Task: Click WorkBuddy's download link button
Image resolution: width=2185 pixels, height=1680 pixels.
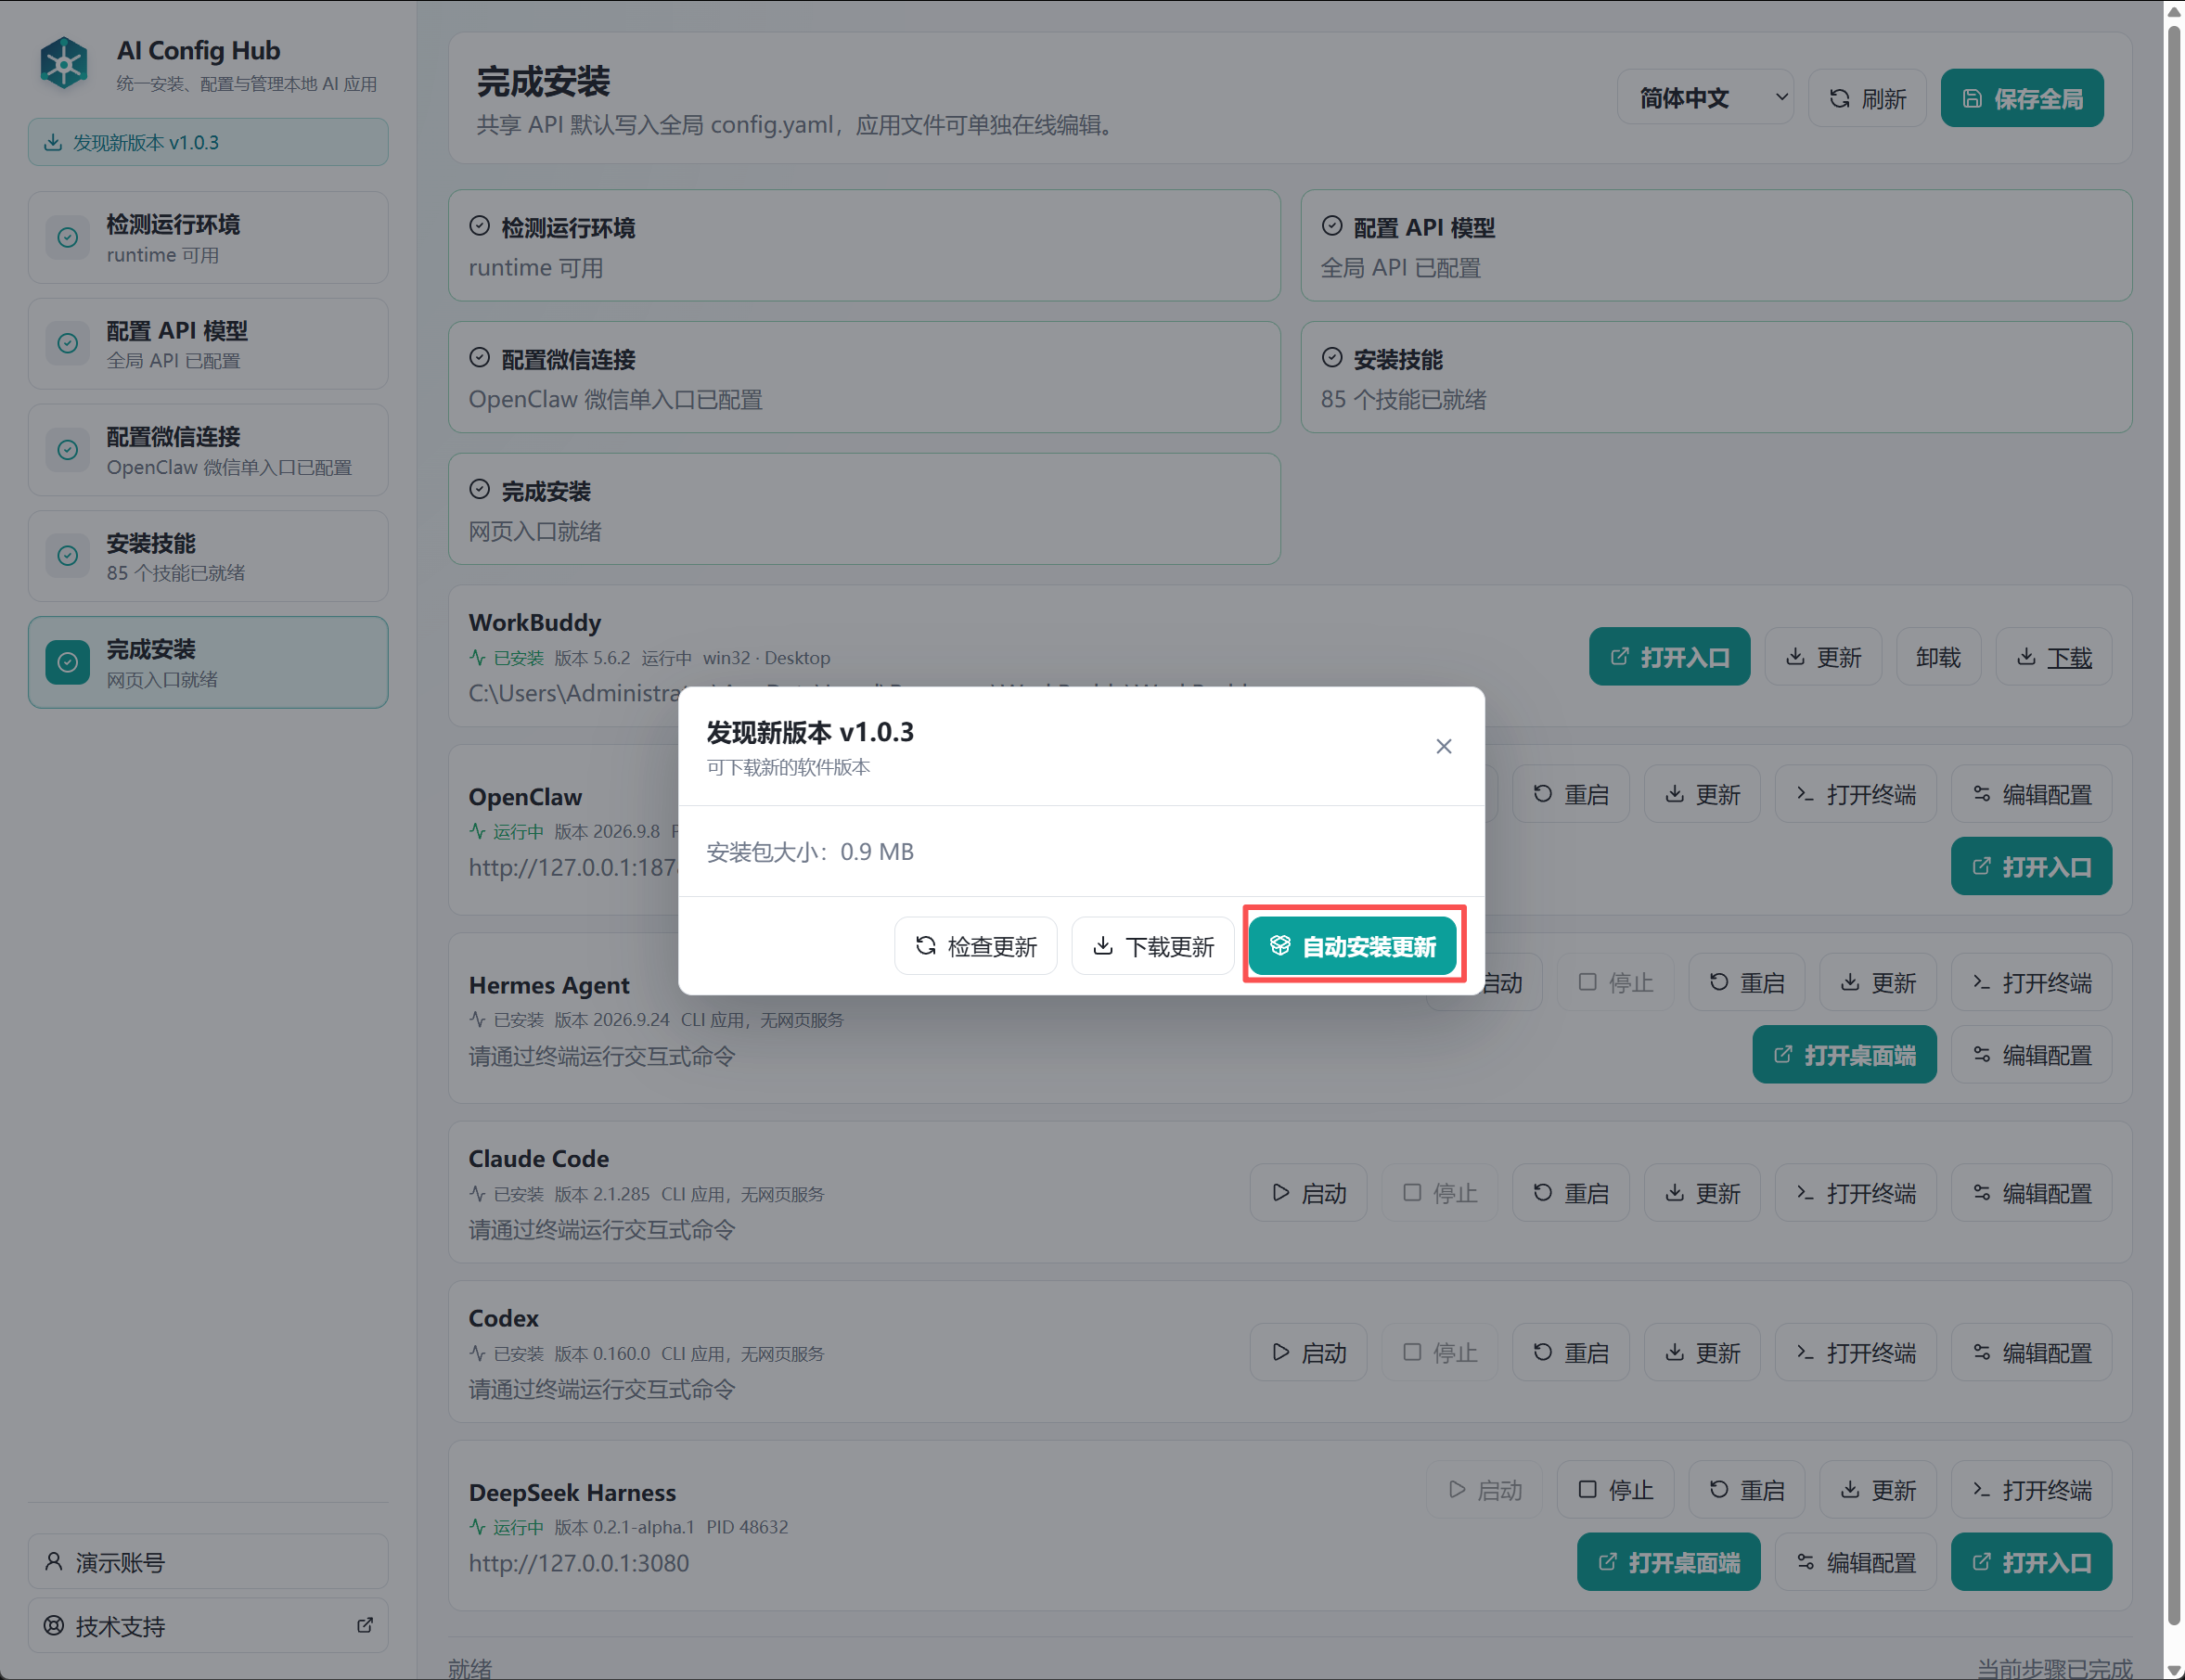Action: 2053,657
